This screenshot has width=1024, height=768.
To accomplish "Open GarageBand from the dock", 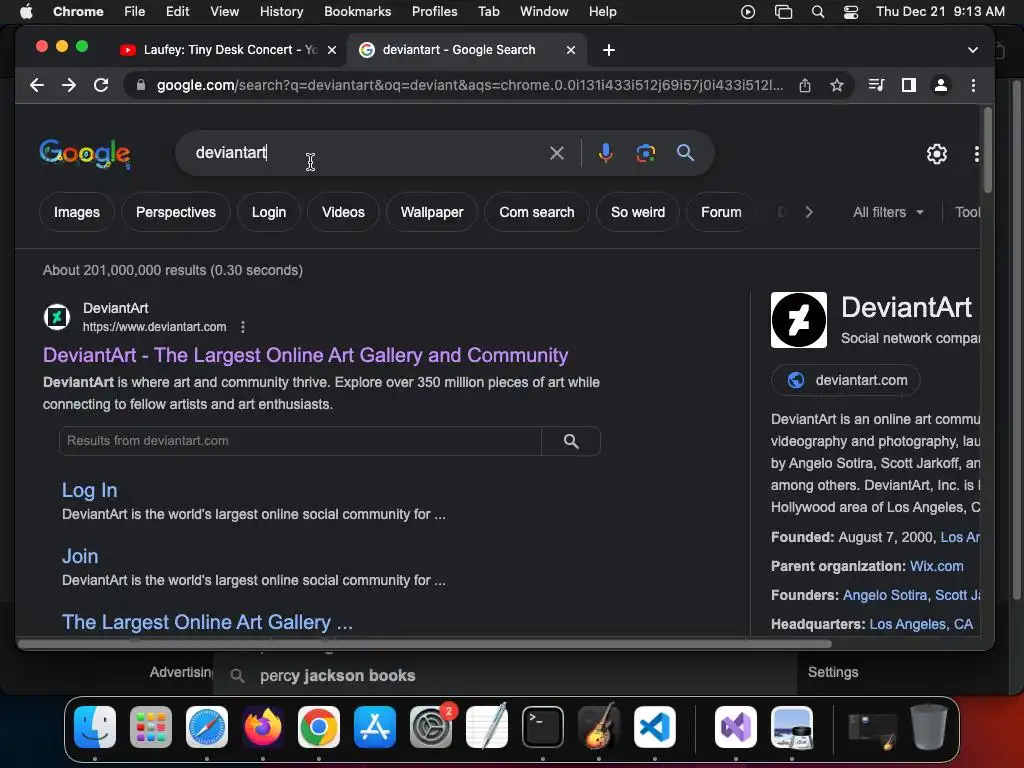I will [x=599, y=726].
